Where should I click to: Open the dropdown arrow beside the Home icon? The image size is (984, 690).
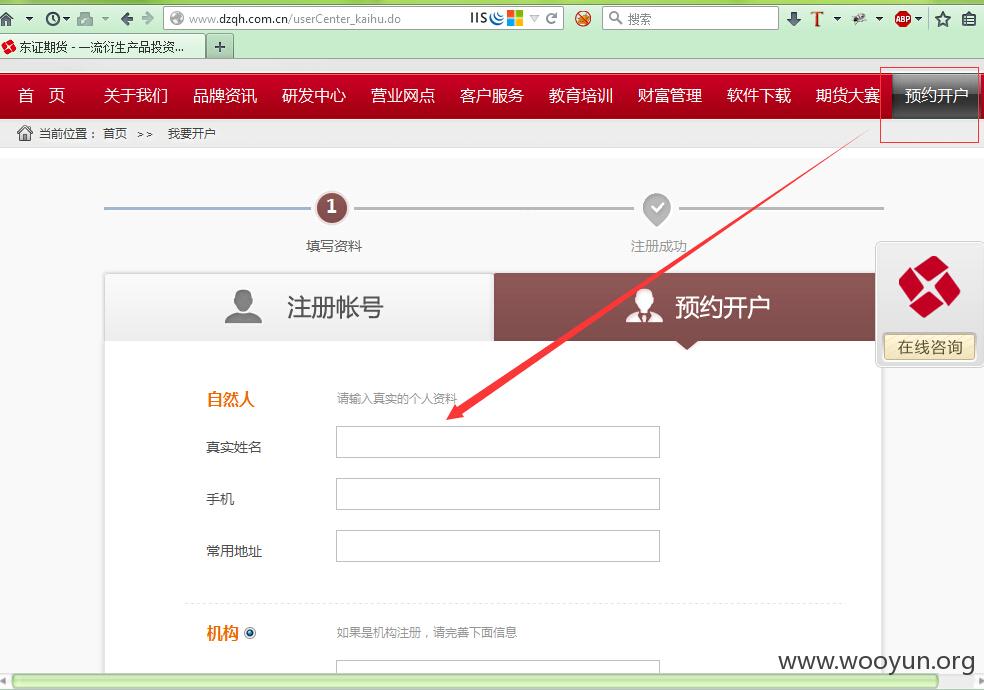pos(29,19)
